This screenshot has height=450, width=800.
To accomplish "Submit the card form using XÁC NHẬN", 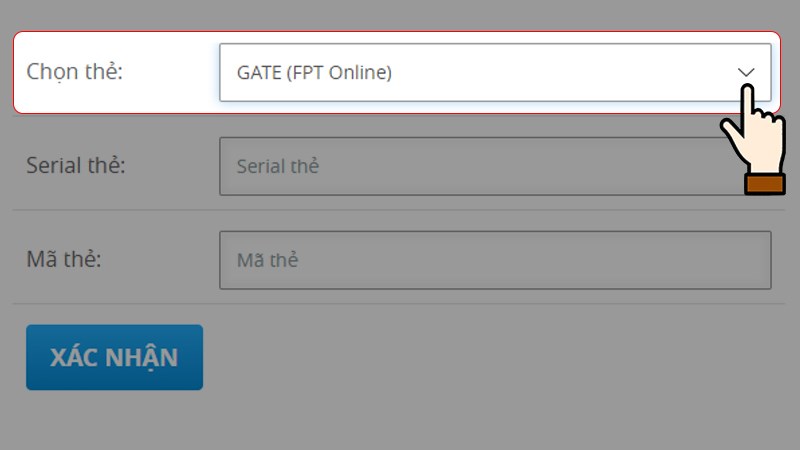I will pyautogui.click(x=114, y=357).
